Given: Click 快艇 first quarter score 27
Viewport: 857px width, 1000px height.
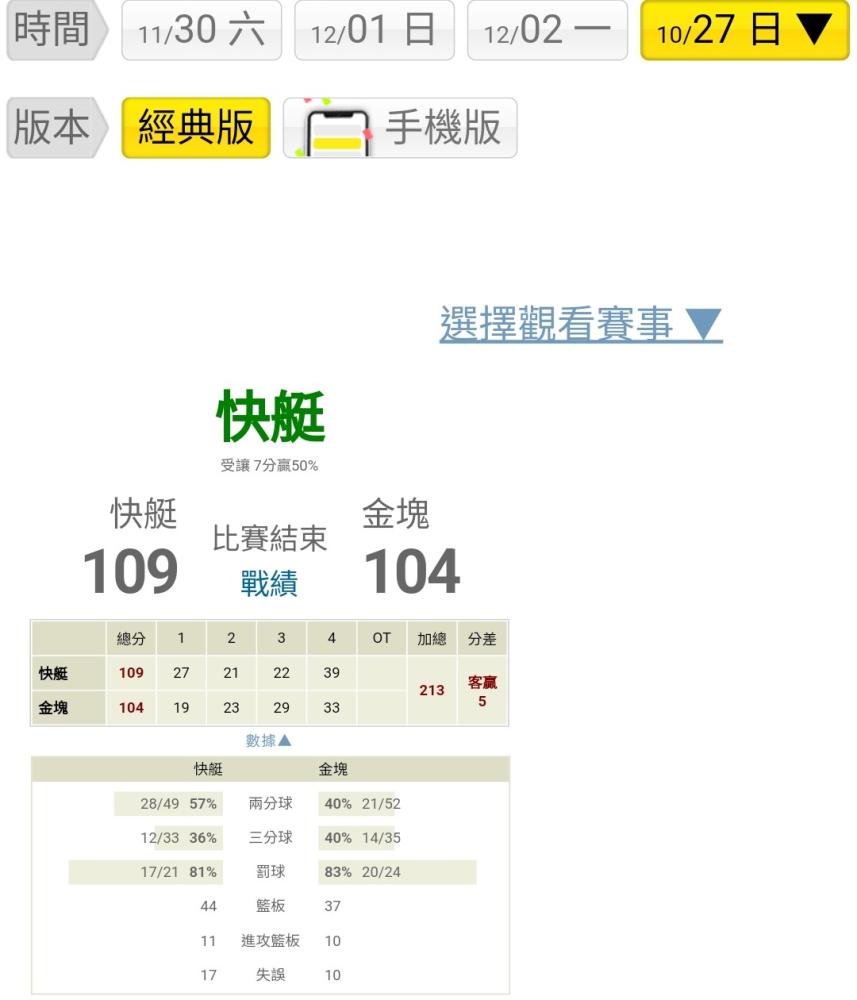Looking at the screenshot, I should click(181, 673).
